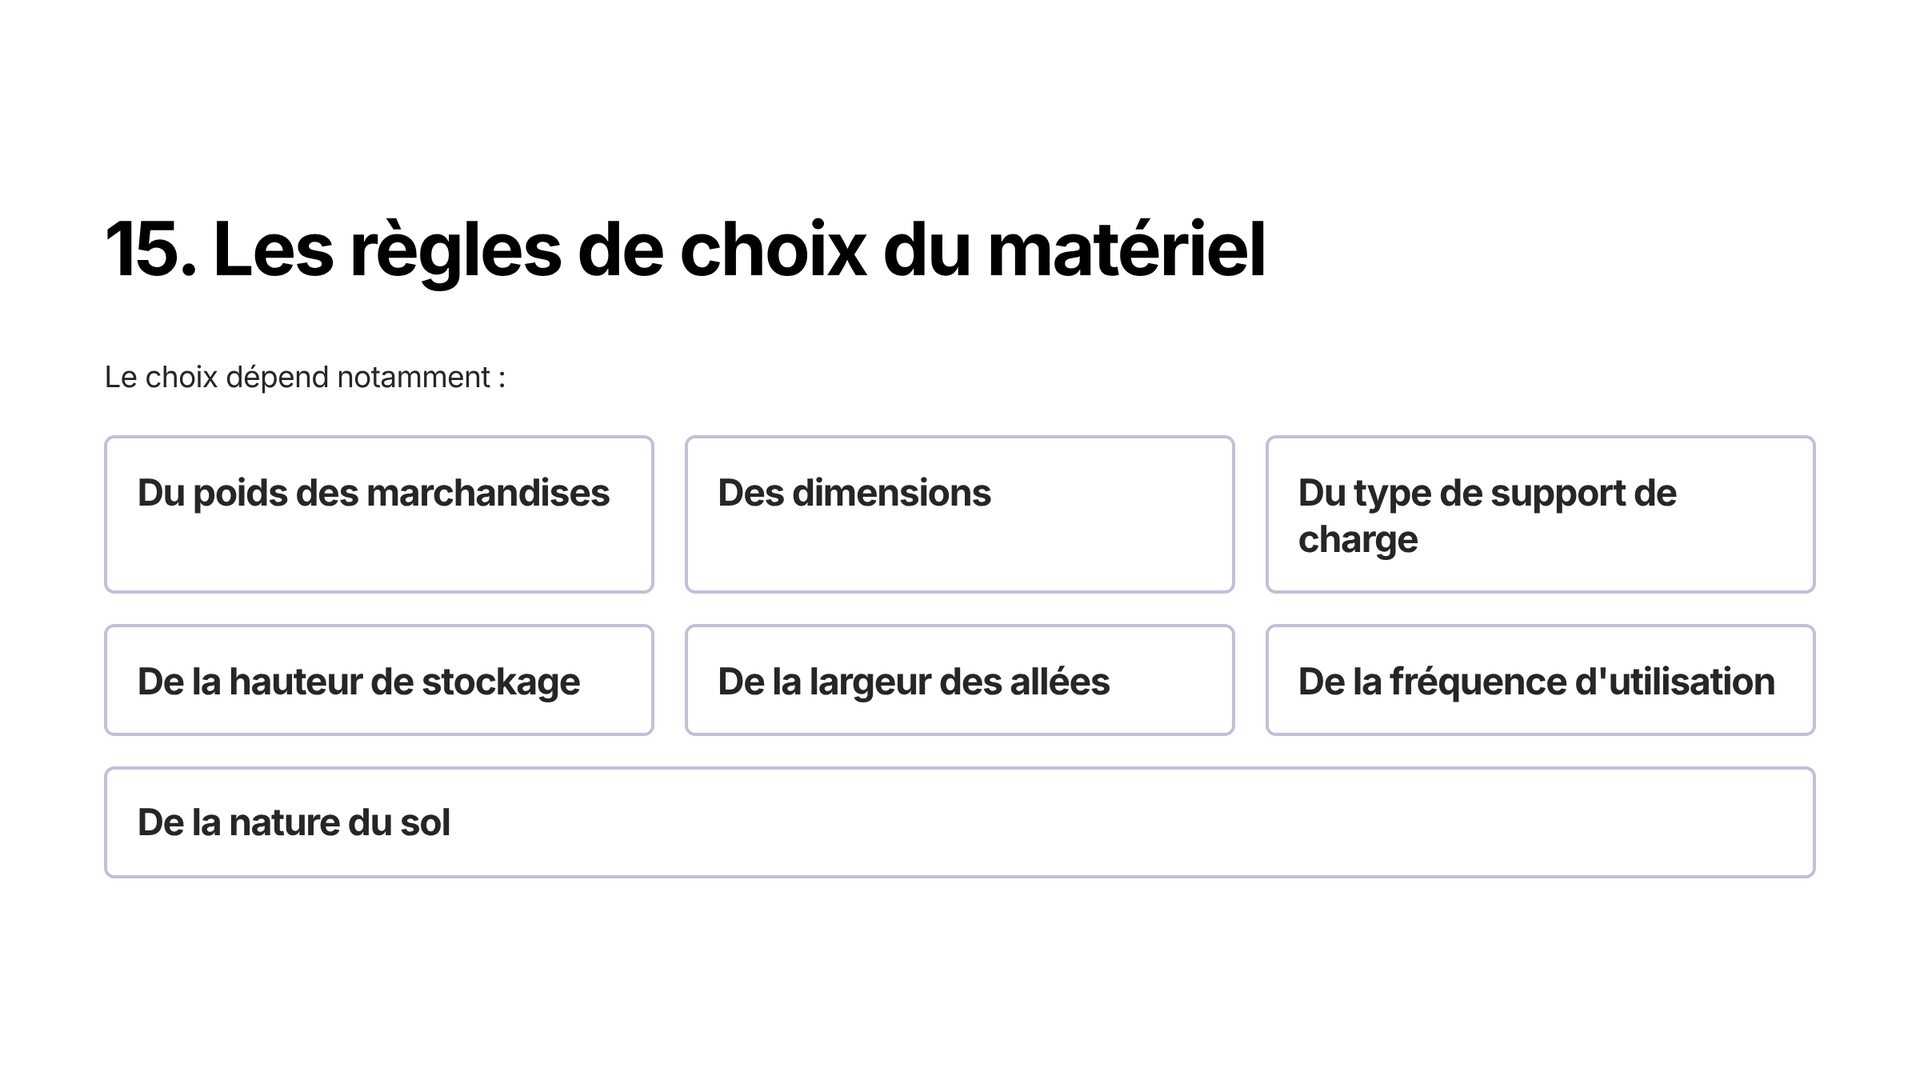The width and height of the screenshot is (1920, 1080).
Task: Click the word 'charge' in third card
Action: tap(1358, 541)
